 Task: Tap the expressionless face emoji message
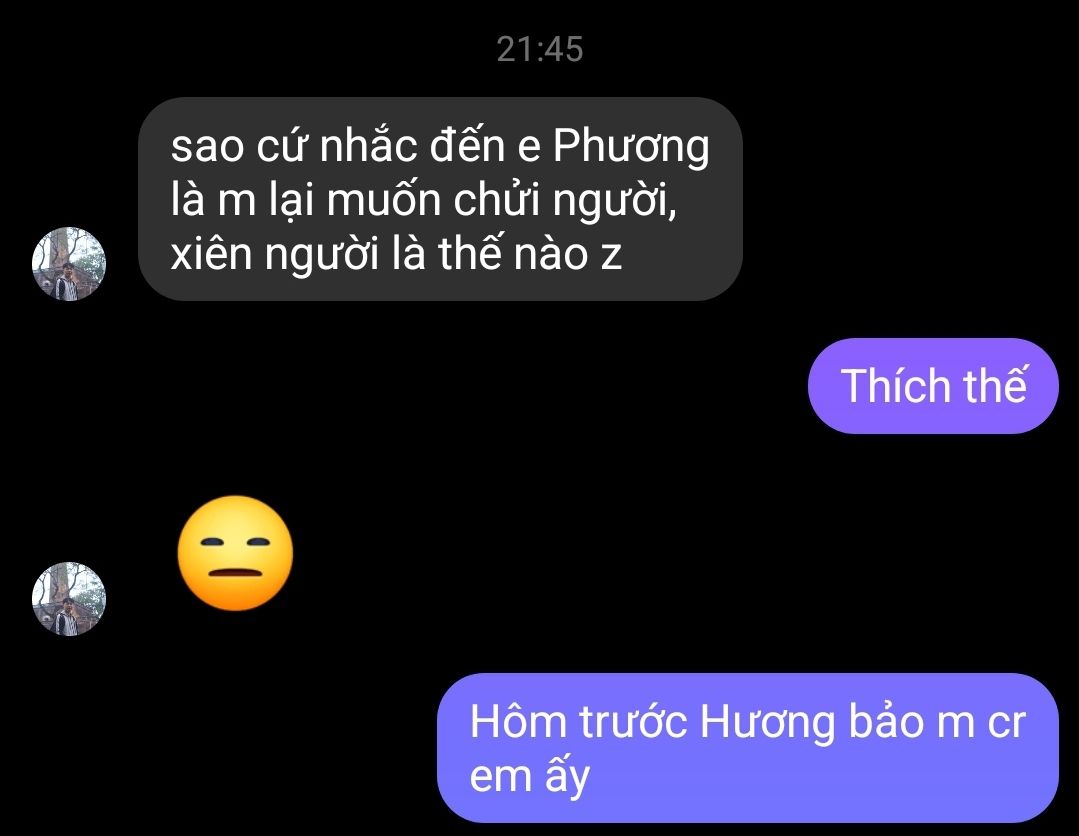(x=235, y=553)
